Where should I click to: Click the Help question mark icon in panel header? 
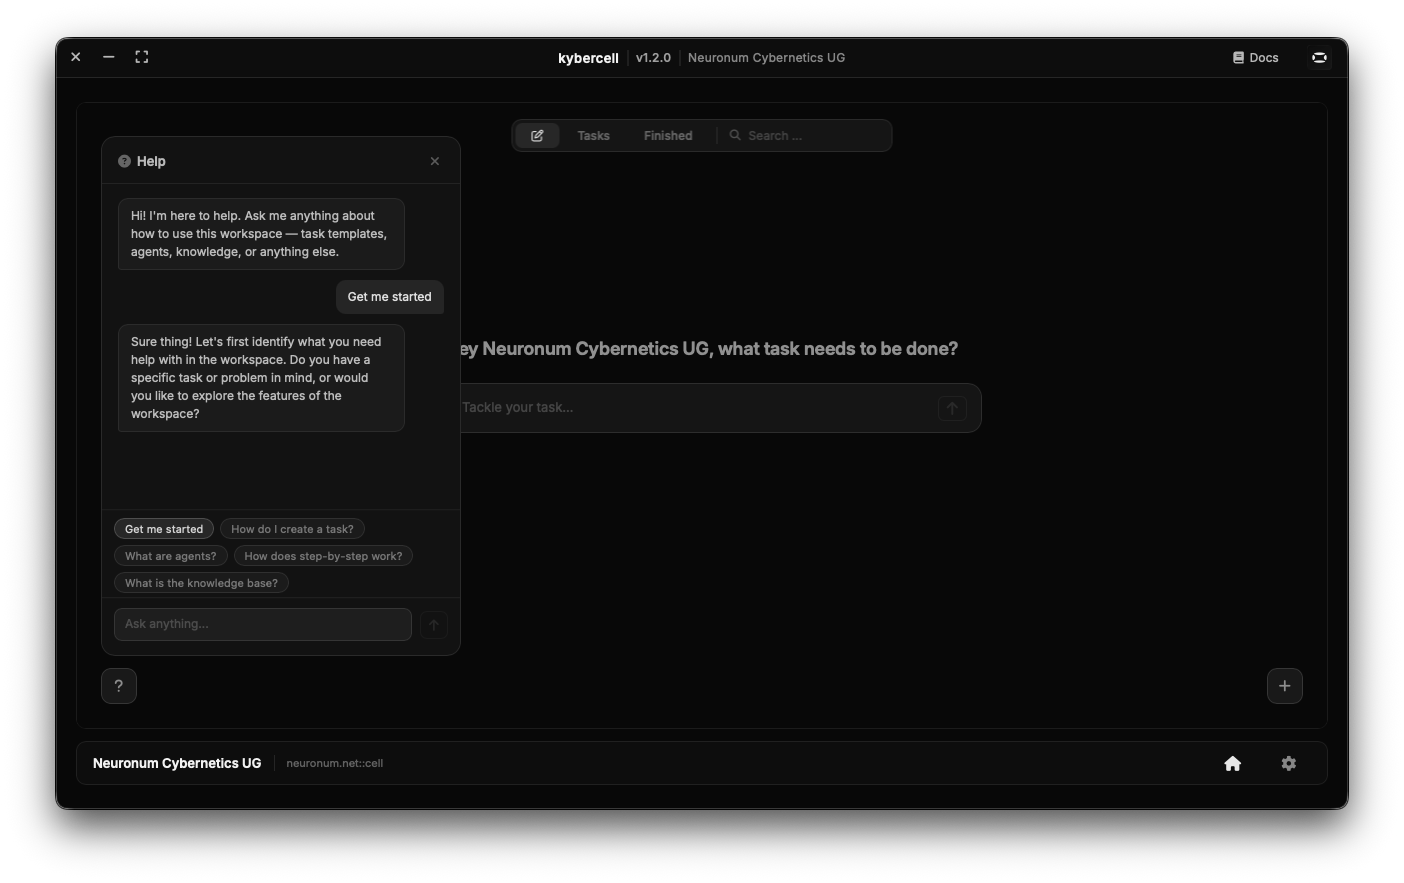pyautogui.click(x=124, y=161)
